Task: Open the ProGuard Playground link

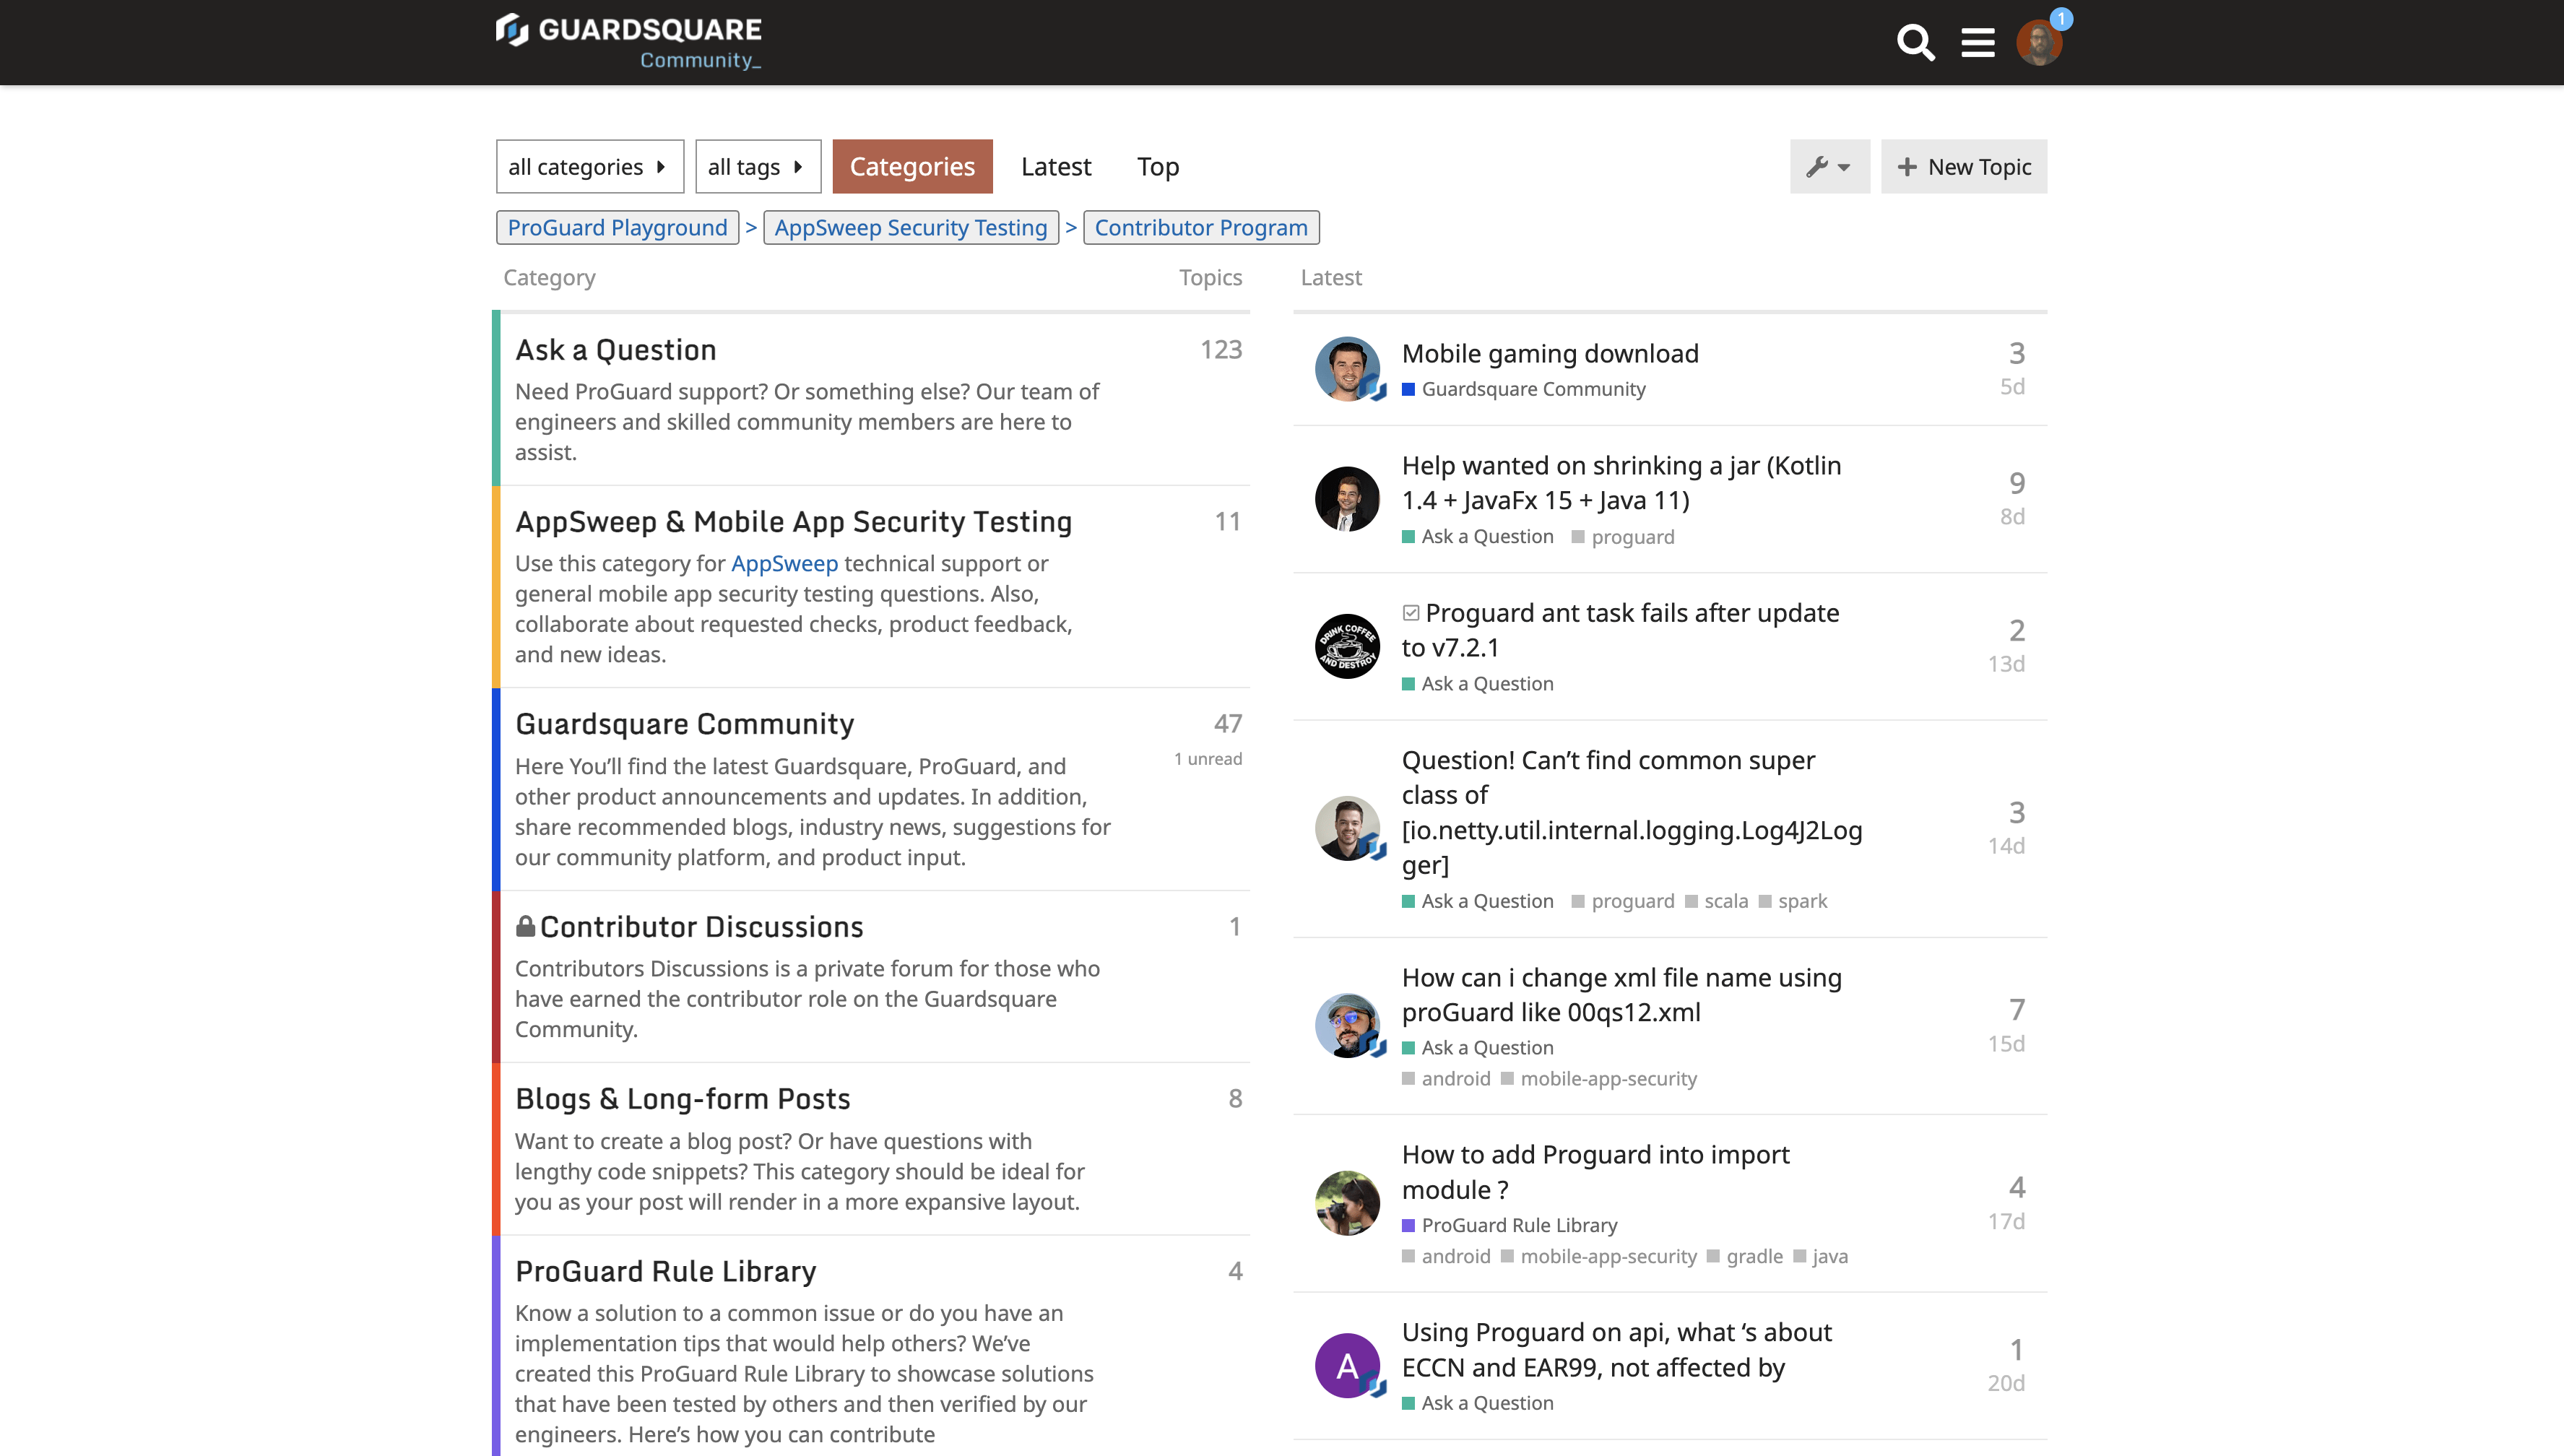Action: [x=617, y=228]
